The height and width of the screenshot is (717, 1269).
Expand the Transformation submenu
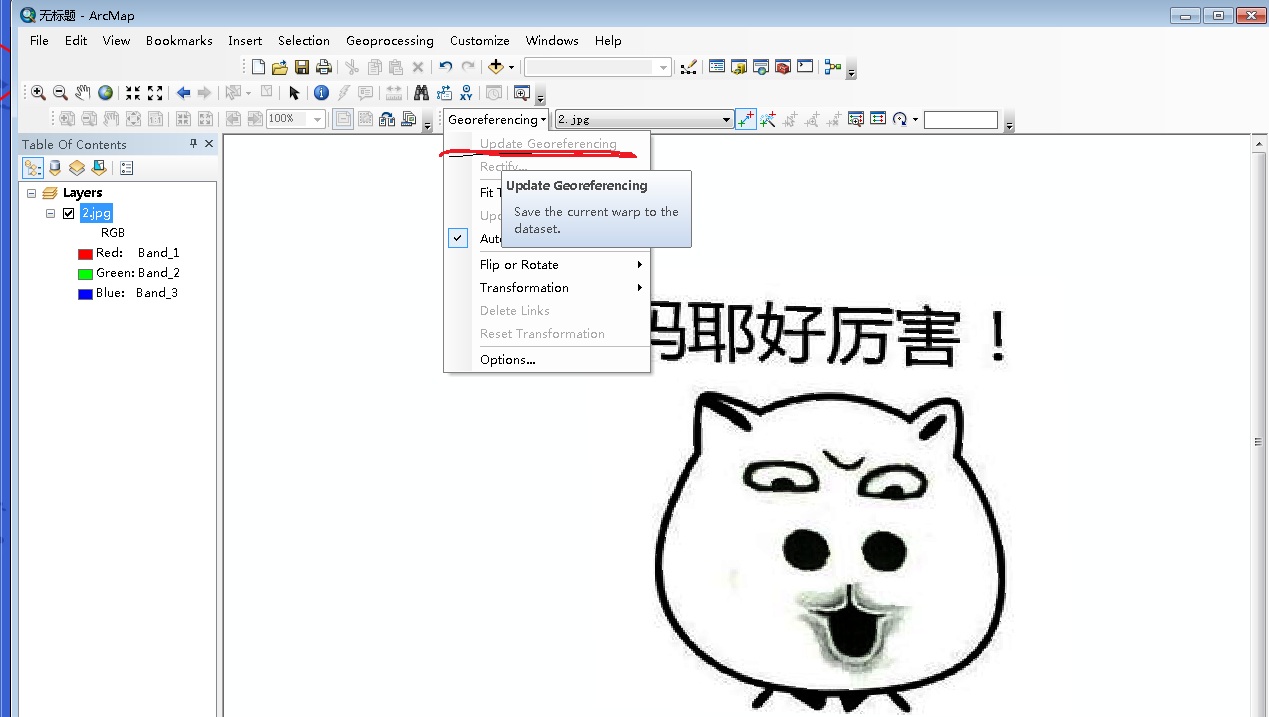[x=524, y=288]
